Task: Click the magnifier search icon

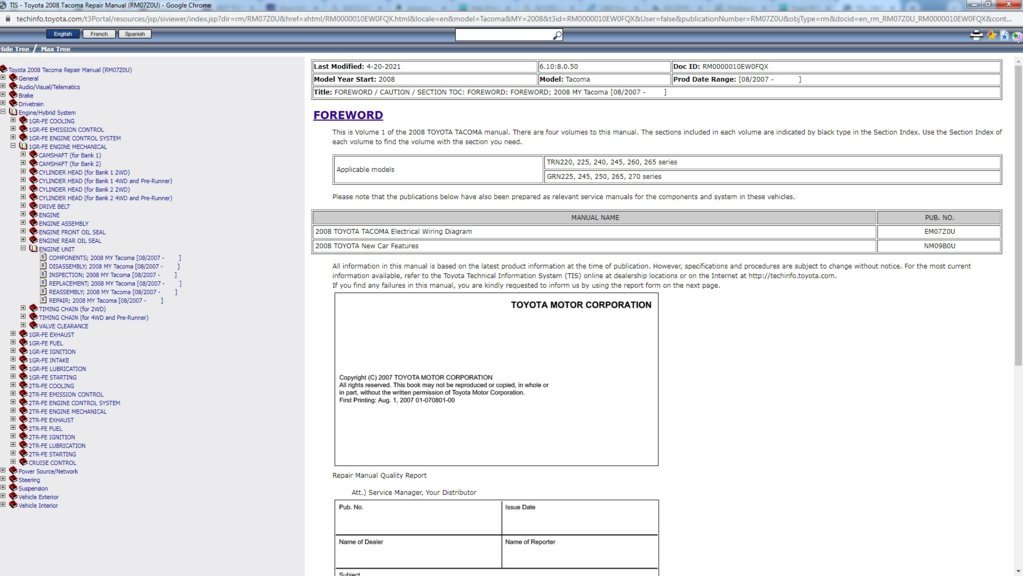Action: (557, 35)
